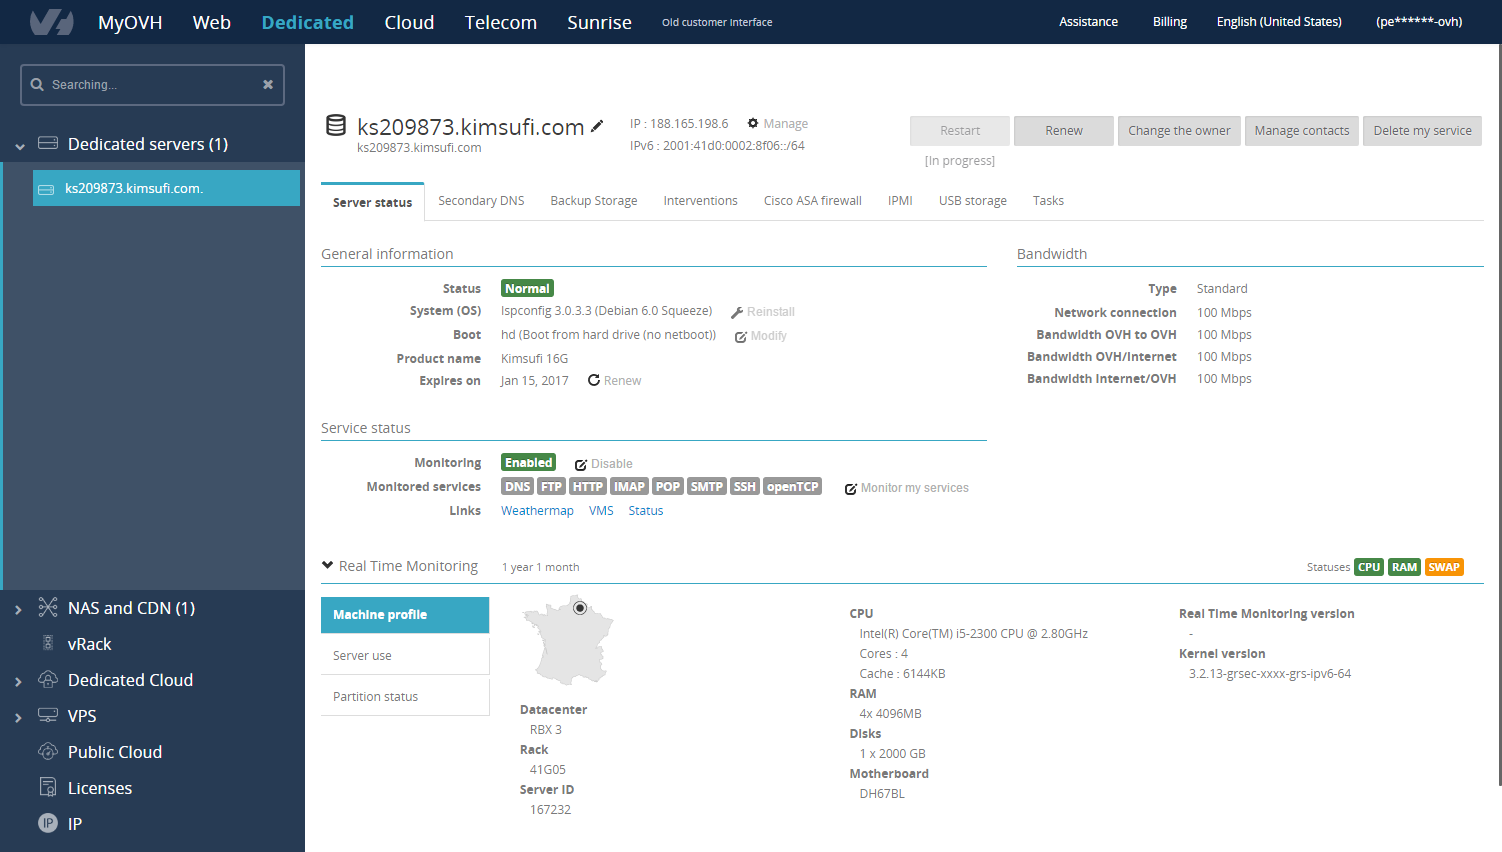Select the Dedicated top menu item

click(308, 22)
